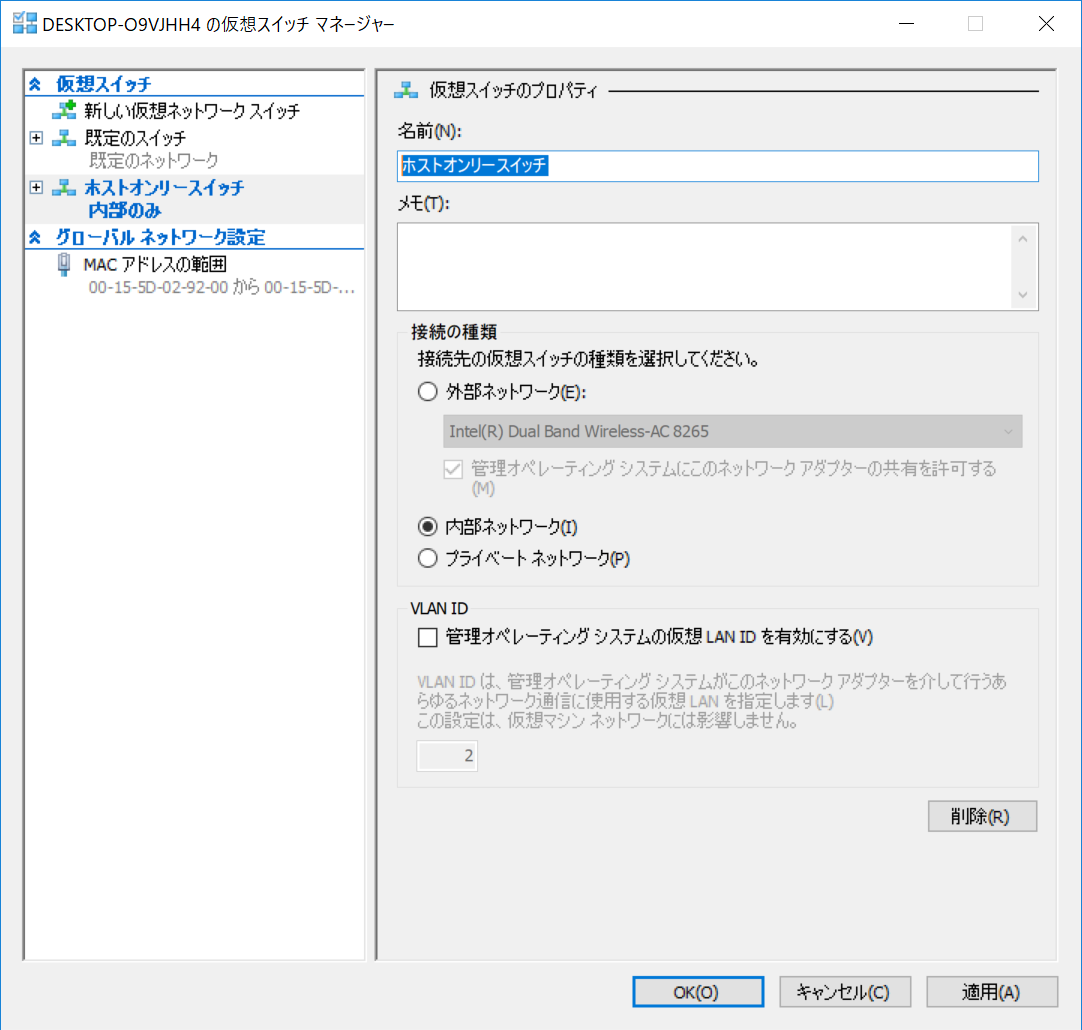Click the Virtual Switch Manager title bar icon

25,23
